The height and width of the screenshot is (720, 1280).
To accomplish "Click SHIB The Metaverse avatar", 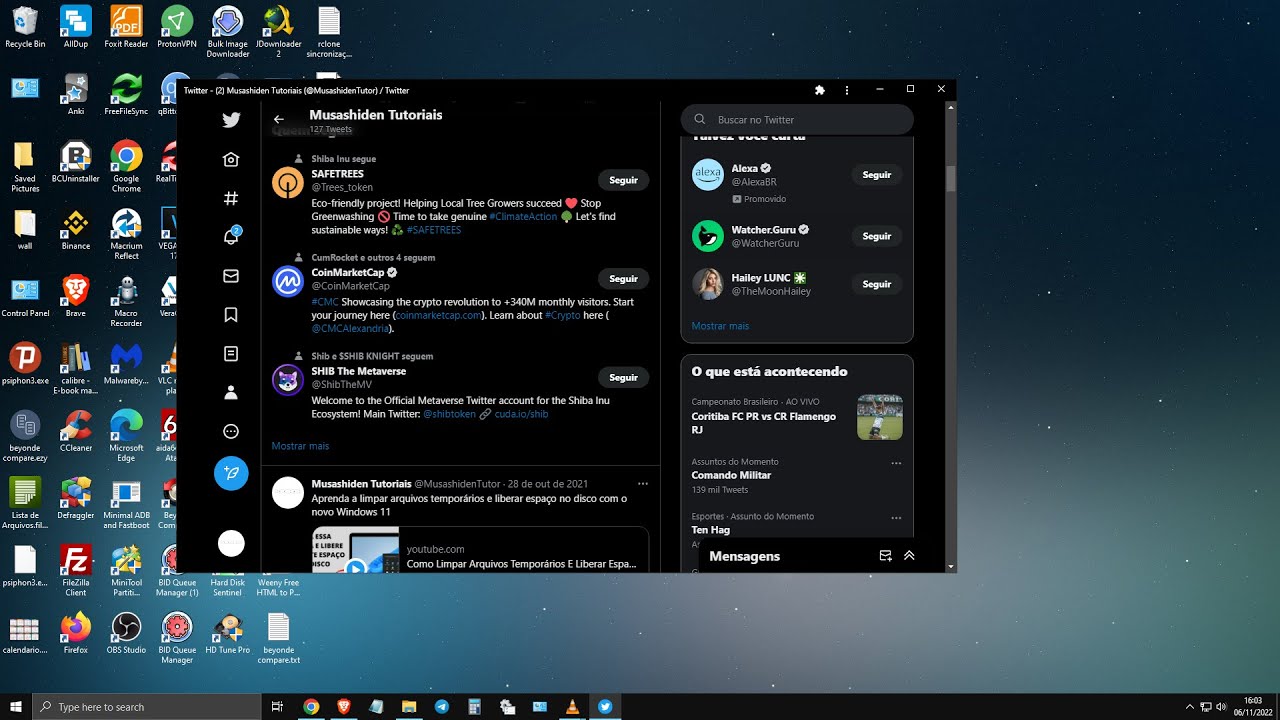I will pos(288,380).
